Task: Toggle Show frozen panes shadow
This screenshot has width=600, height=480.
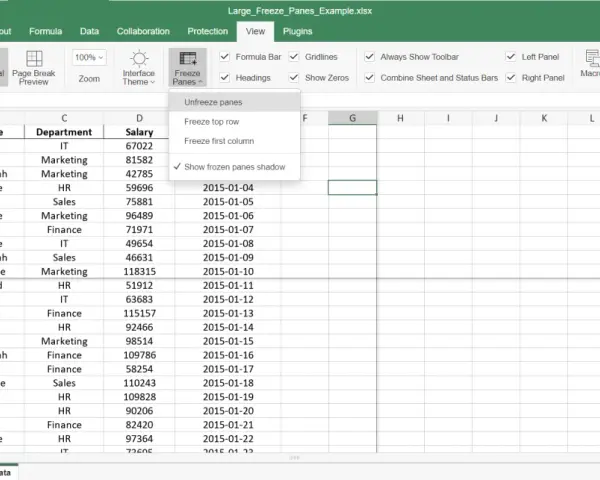Action: [234, 167]
